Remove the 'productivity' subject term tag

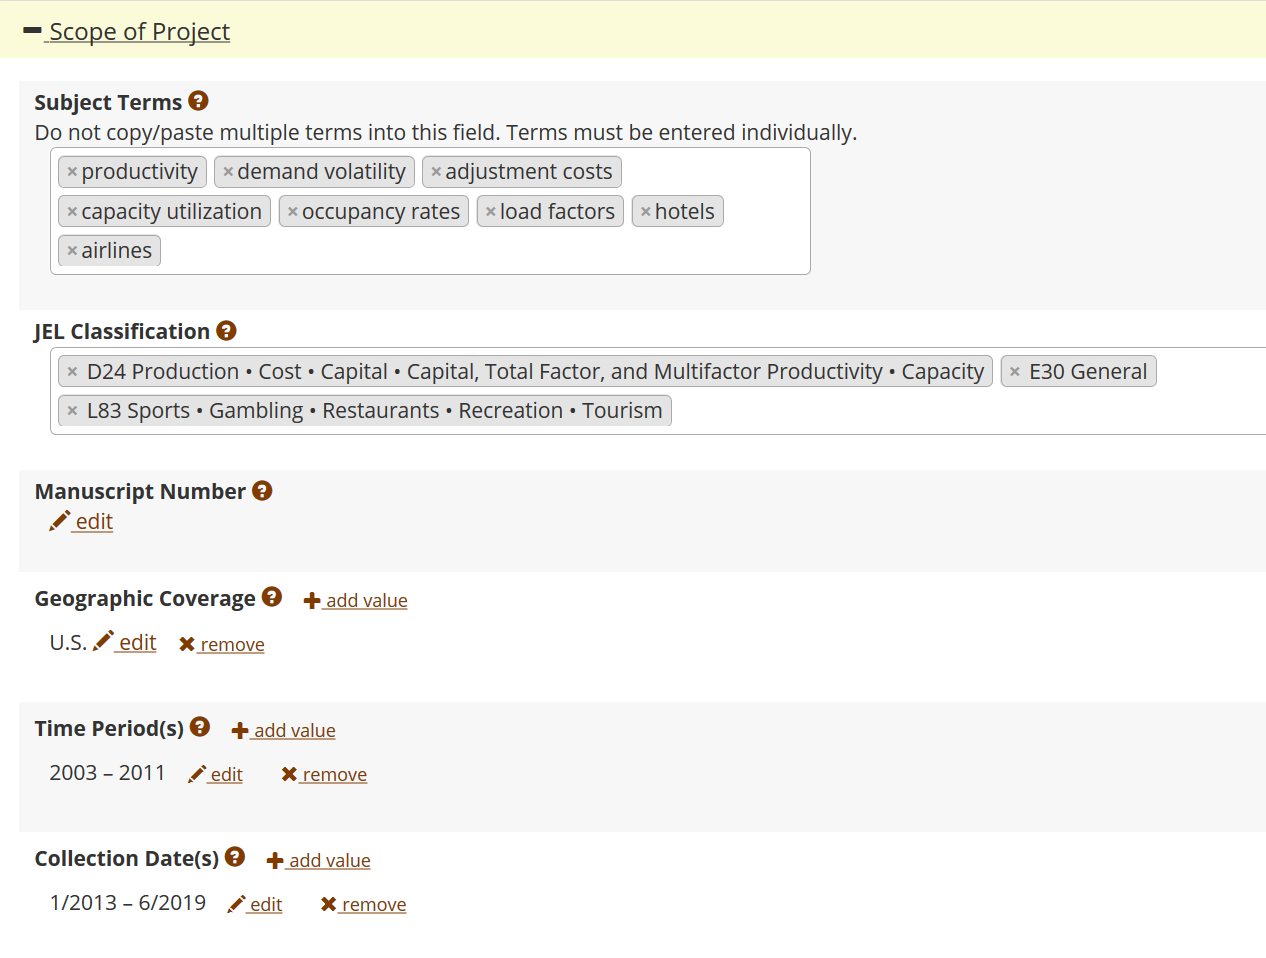tap(72, 172)
